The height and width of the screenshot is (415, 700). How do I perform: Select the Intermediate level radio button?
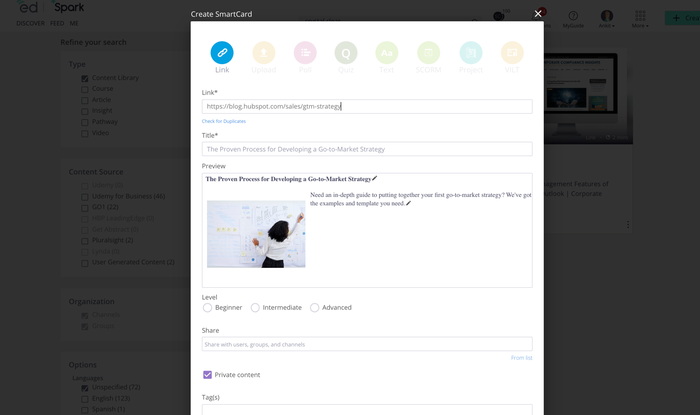point(255,307)
